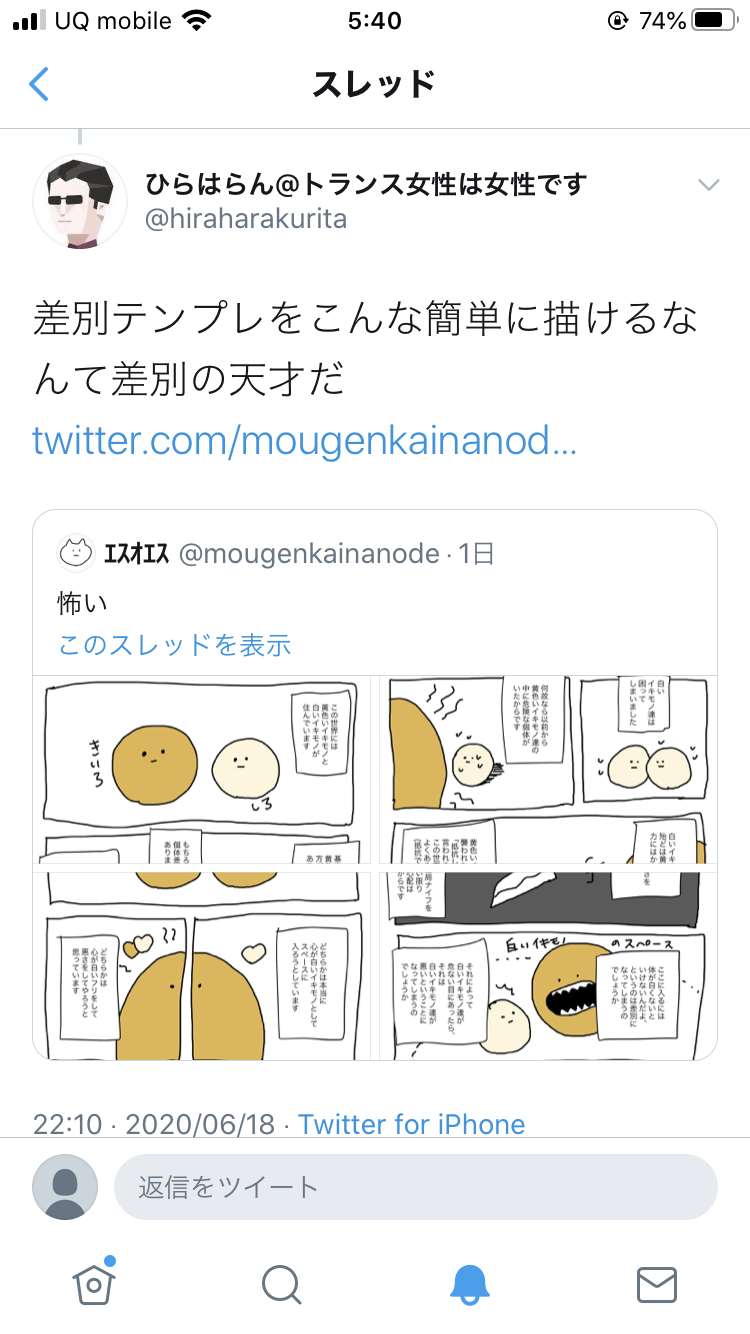750x1334 pixels.
Task: Tap the '返信をツイート' reply field
Action: (416, 1187)
